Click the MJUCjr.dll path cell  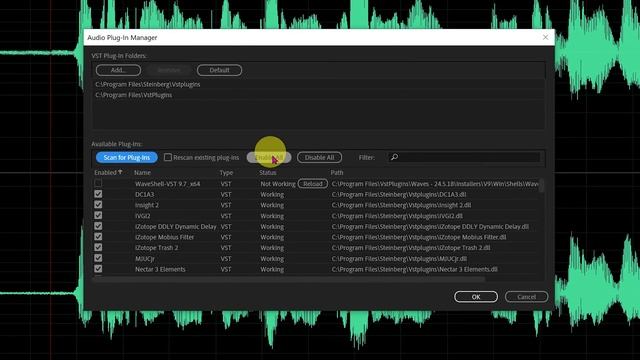coord(399,259)
